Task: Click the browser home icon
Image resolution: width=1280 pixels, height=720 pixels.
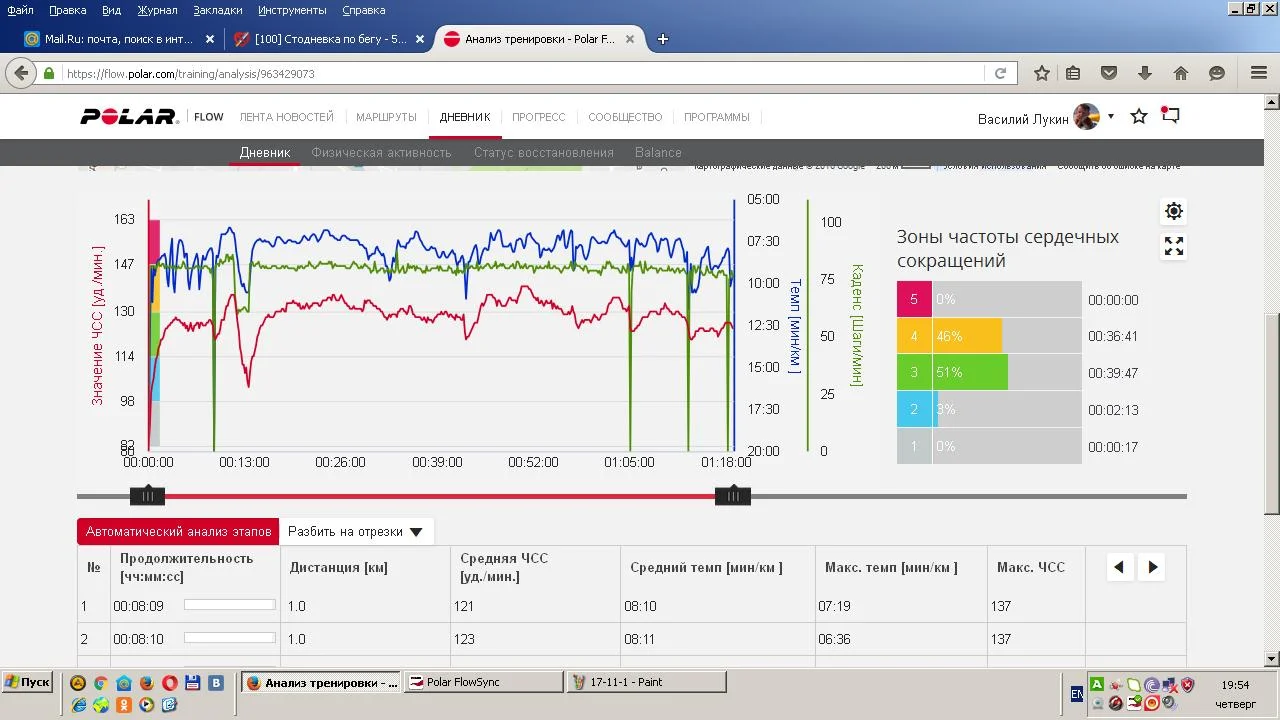Action: click(x=1181, y=73)
